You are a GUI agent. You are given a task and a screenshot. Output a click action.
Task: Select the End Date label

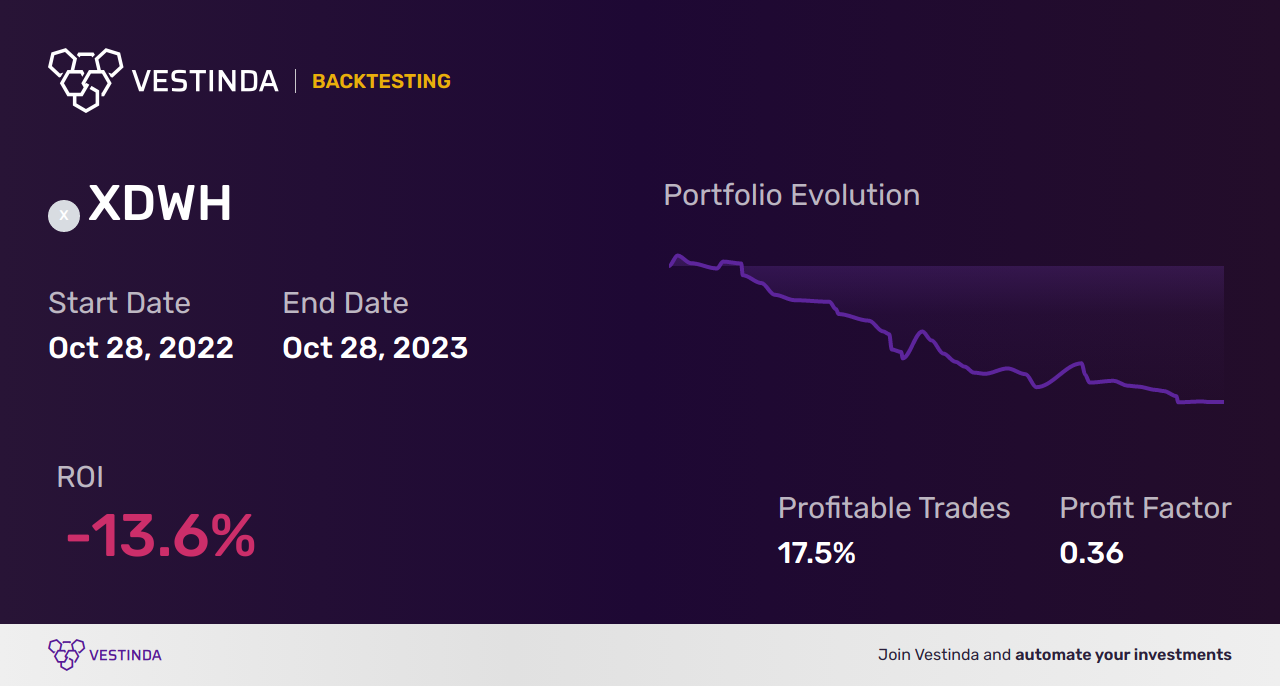345,303
